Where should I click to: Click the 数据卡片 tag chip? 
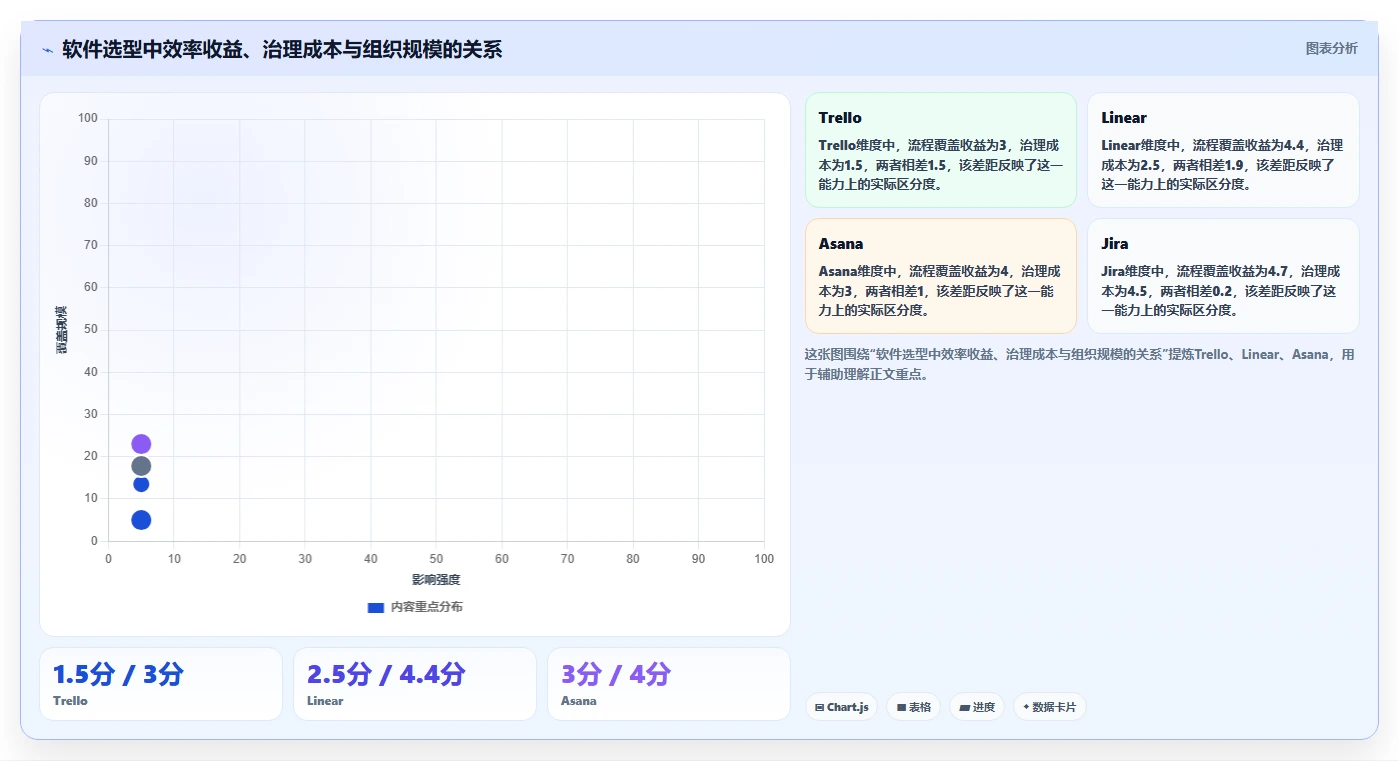tap(1050, 707)
